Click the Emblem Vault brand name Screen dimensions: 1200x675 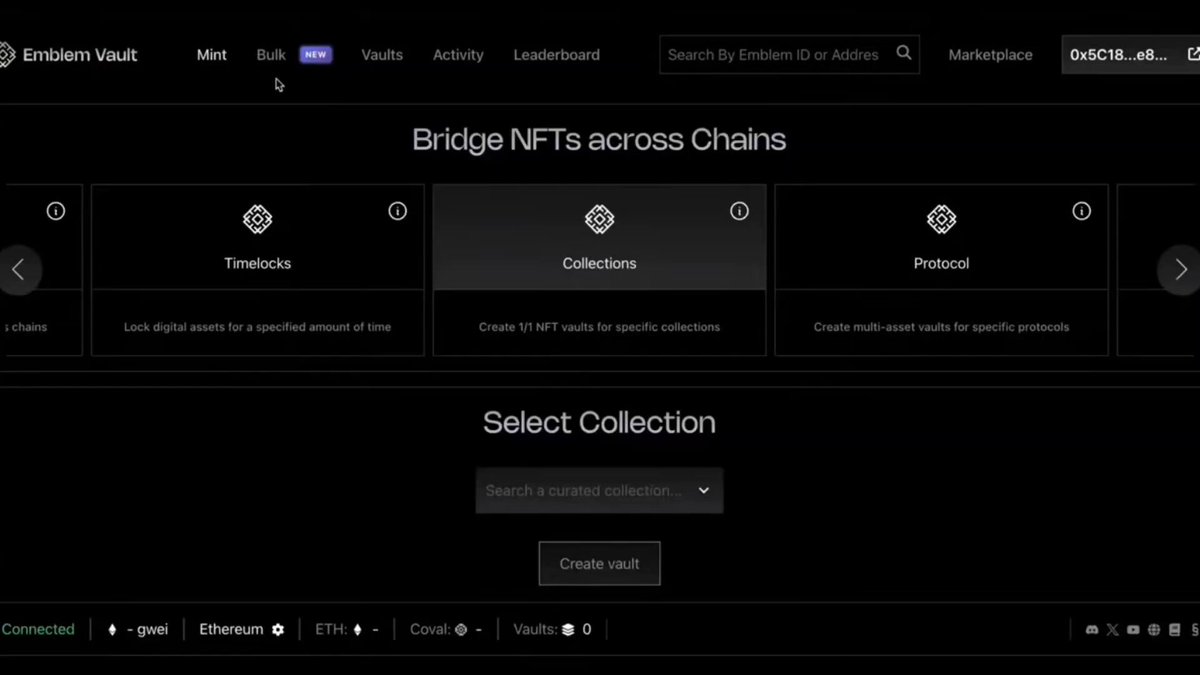pos(80,55)
